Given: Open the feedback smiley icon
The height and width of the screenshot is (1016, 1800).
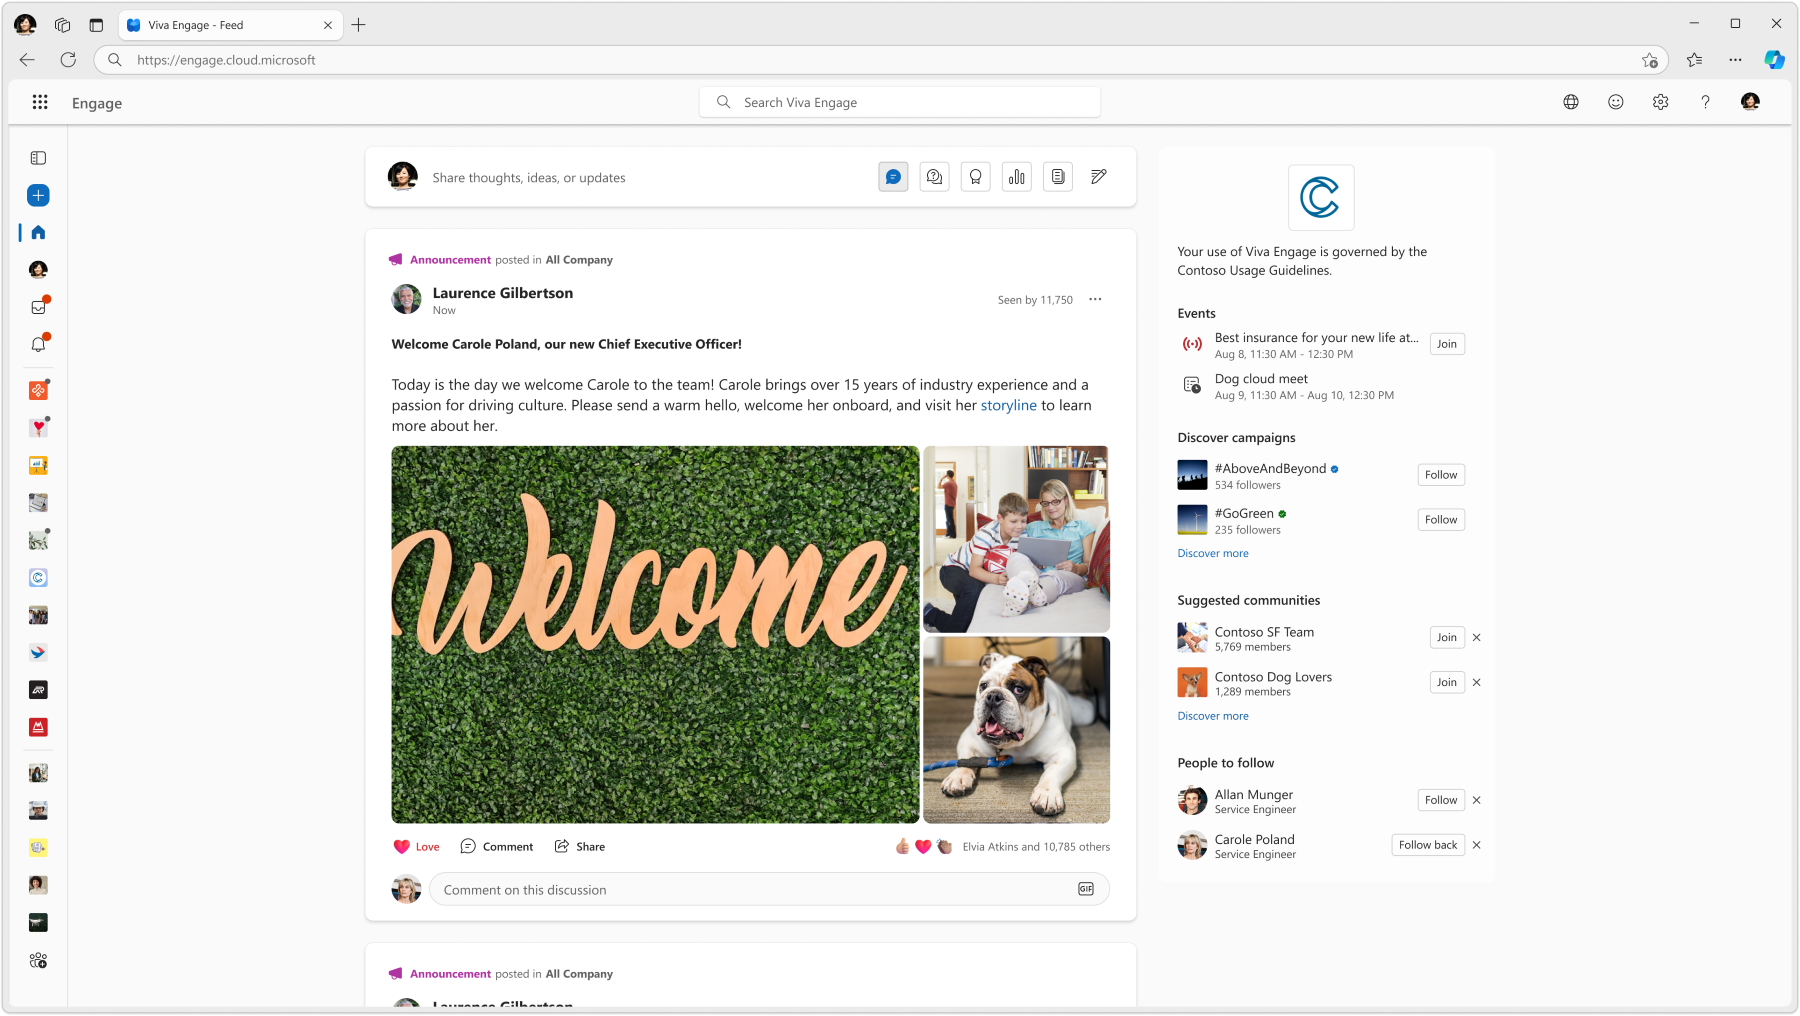Looking at the screenshot, I should [x=1616, y=102].
